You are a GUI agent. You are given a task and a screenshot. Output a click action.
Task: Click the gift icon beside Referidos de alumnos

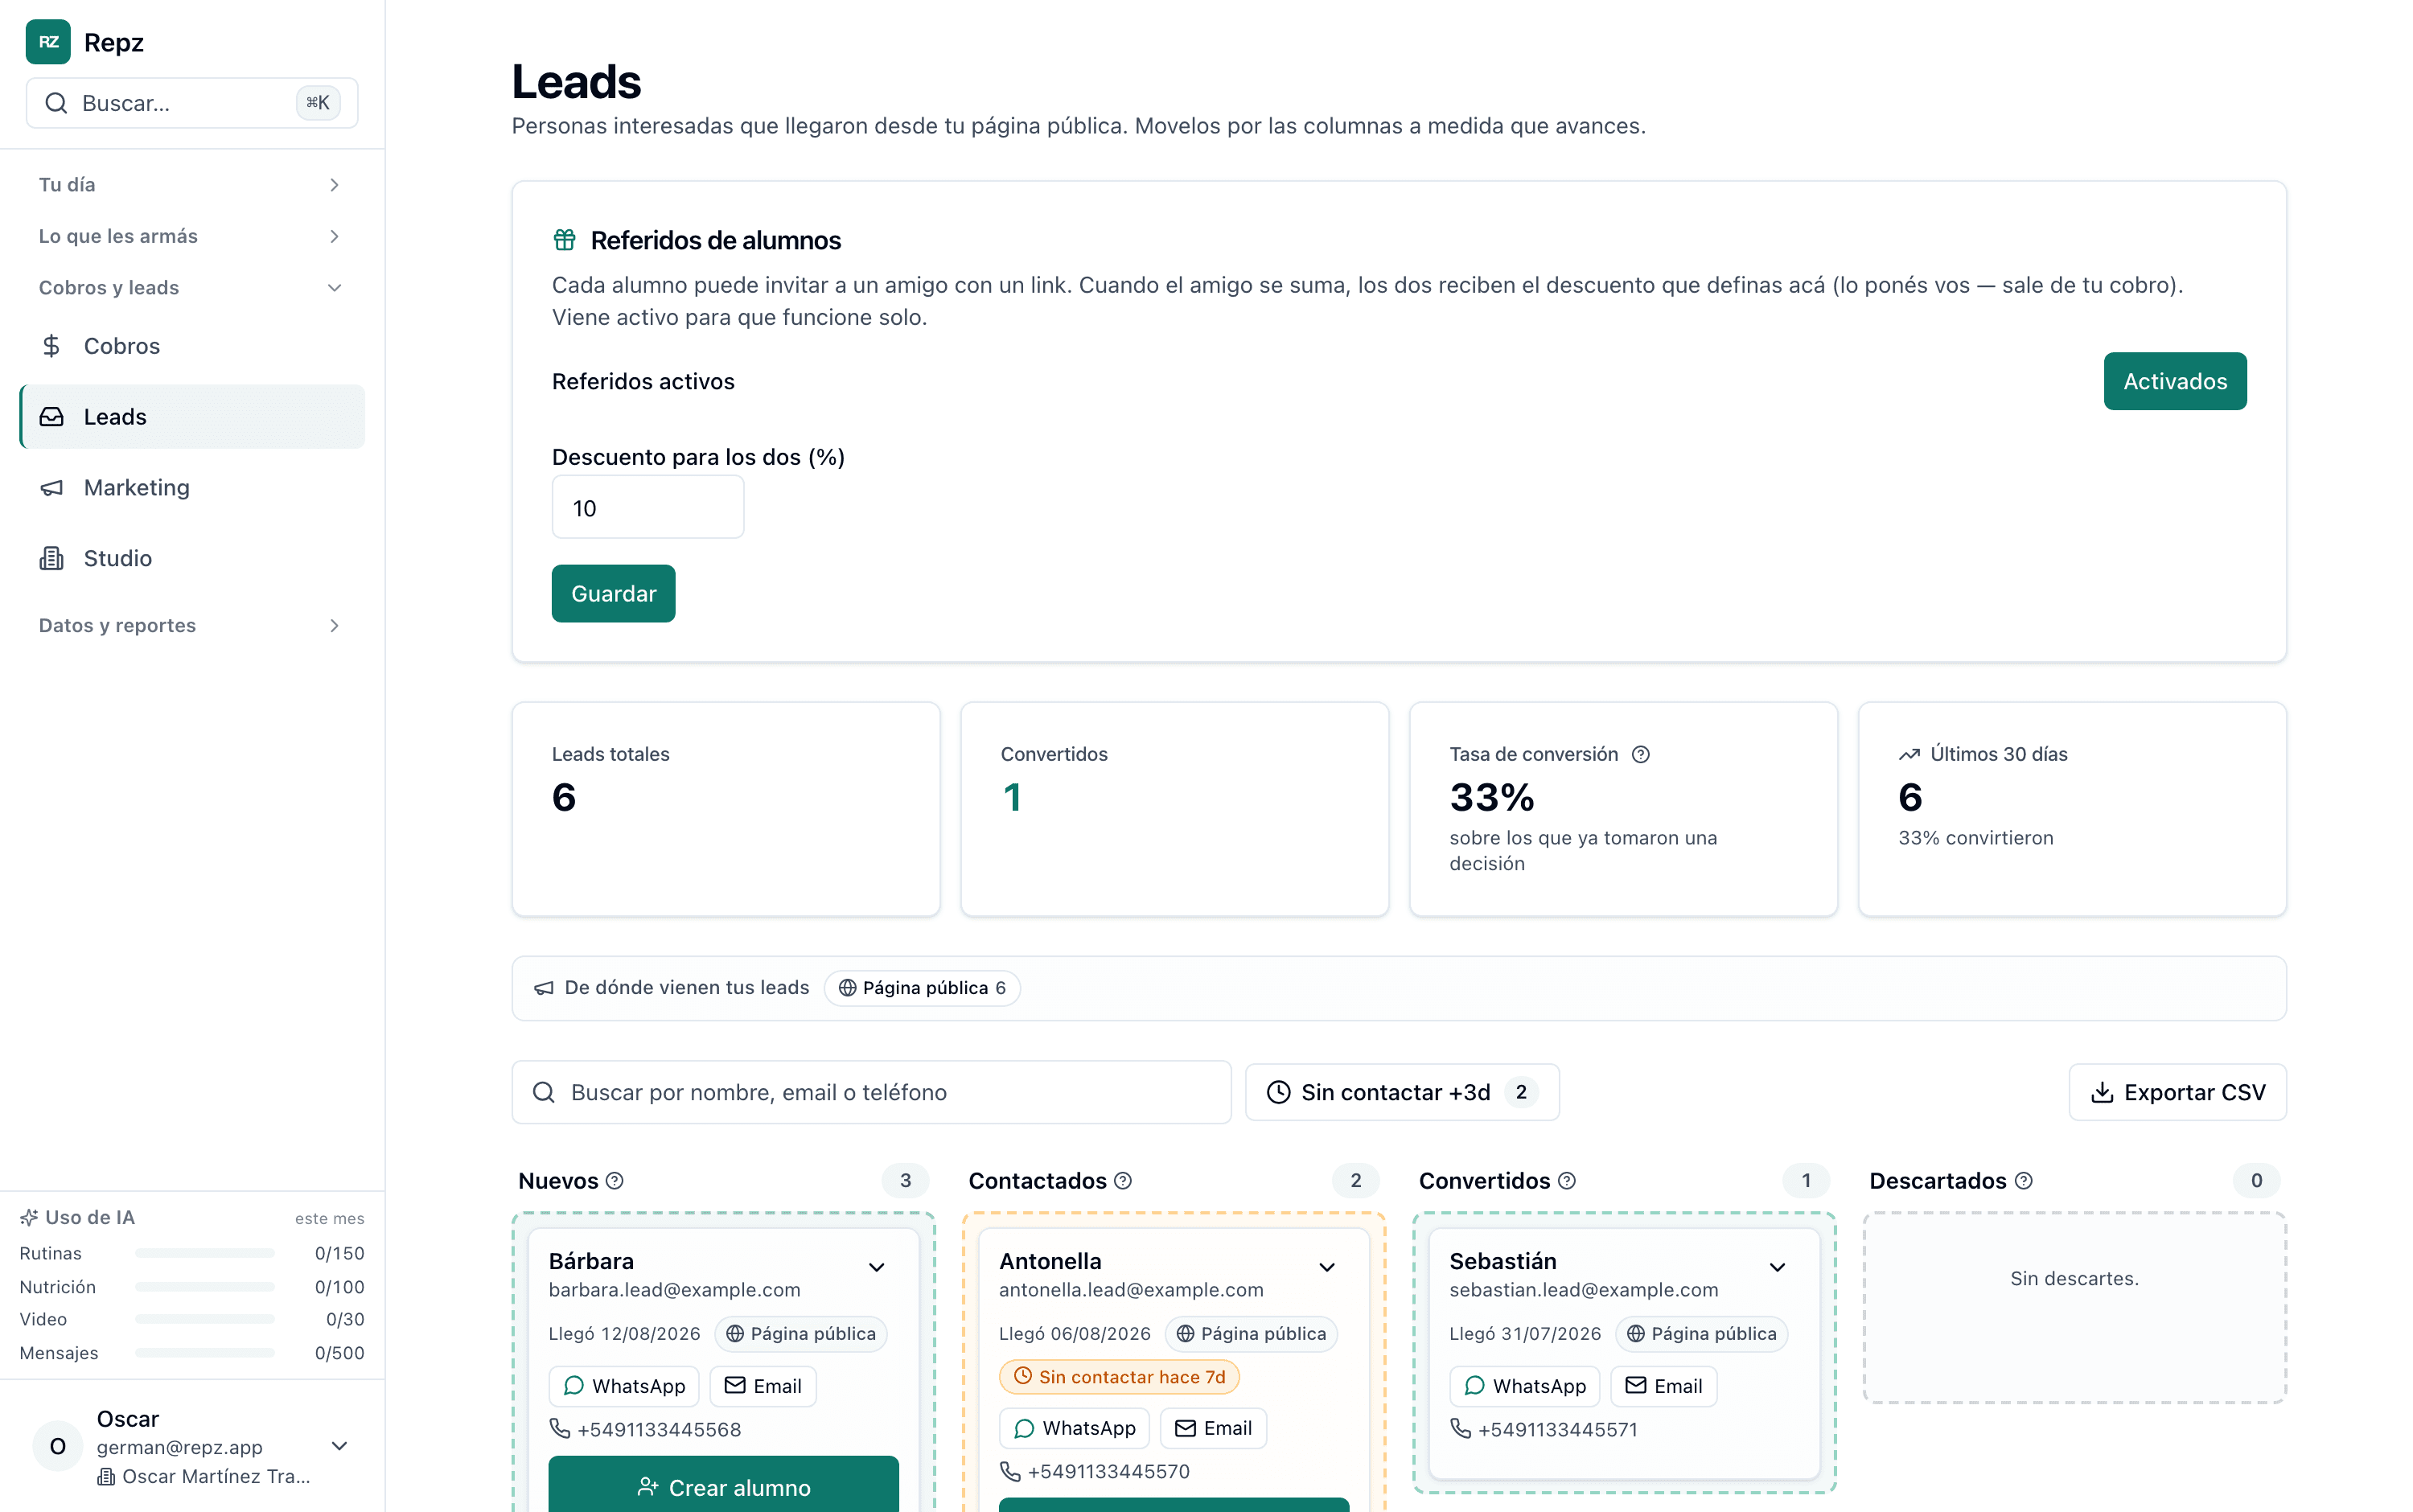click(x=565, y=240)
